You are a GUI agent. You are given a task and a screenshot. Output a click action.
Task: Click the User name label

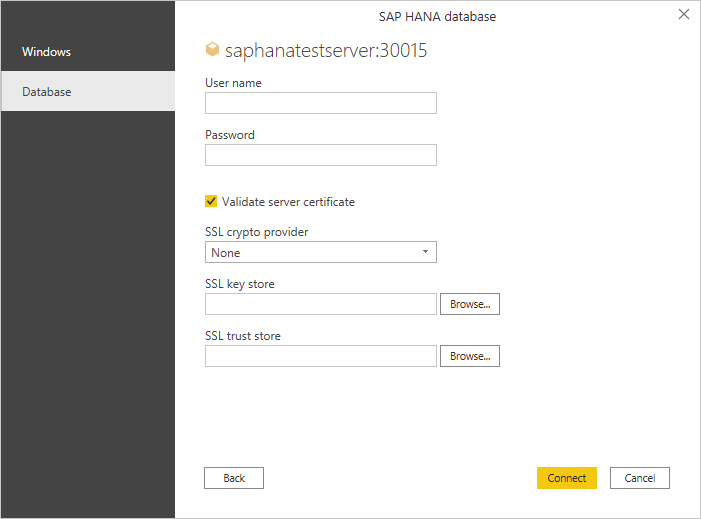233,83
